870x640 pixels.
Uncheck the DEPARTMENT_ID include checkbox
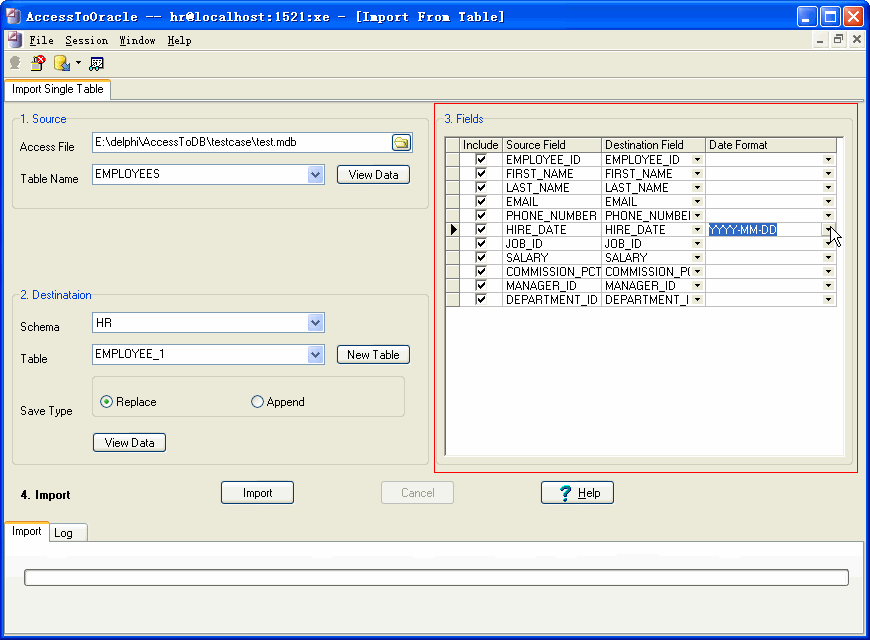tap(481, 300)
